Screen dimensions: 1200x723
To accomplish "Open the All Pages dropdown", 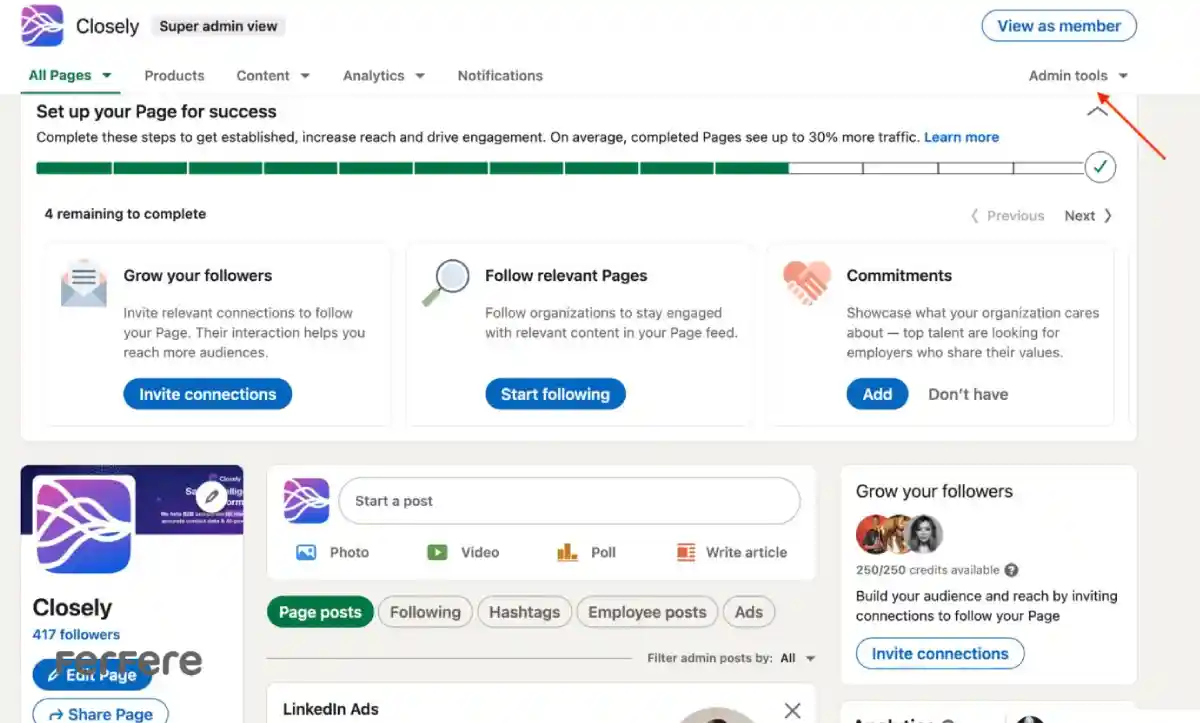I will coord(70,75).
